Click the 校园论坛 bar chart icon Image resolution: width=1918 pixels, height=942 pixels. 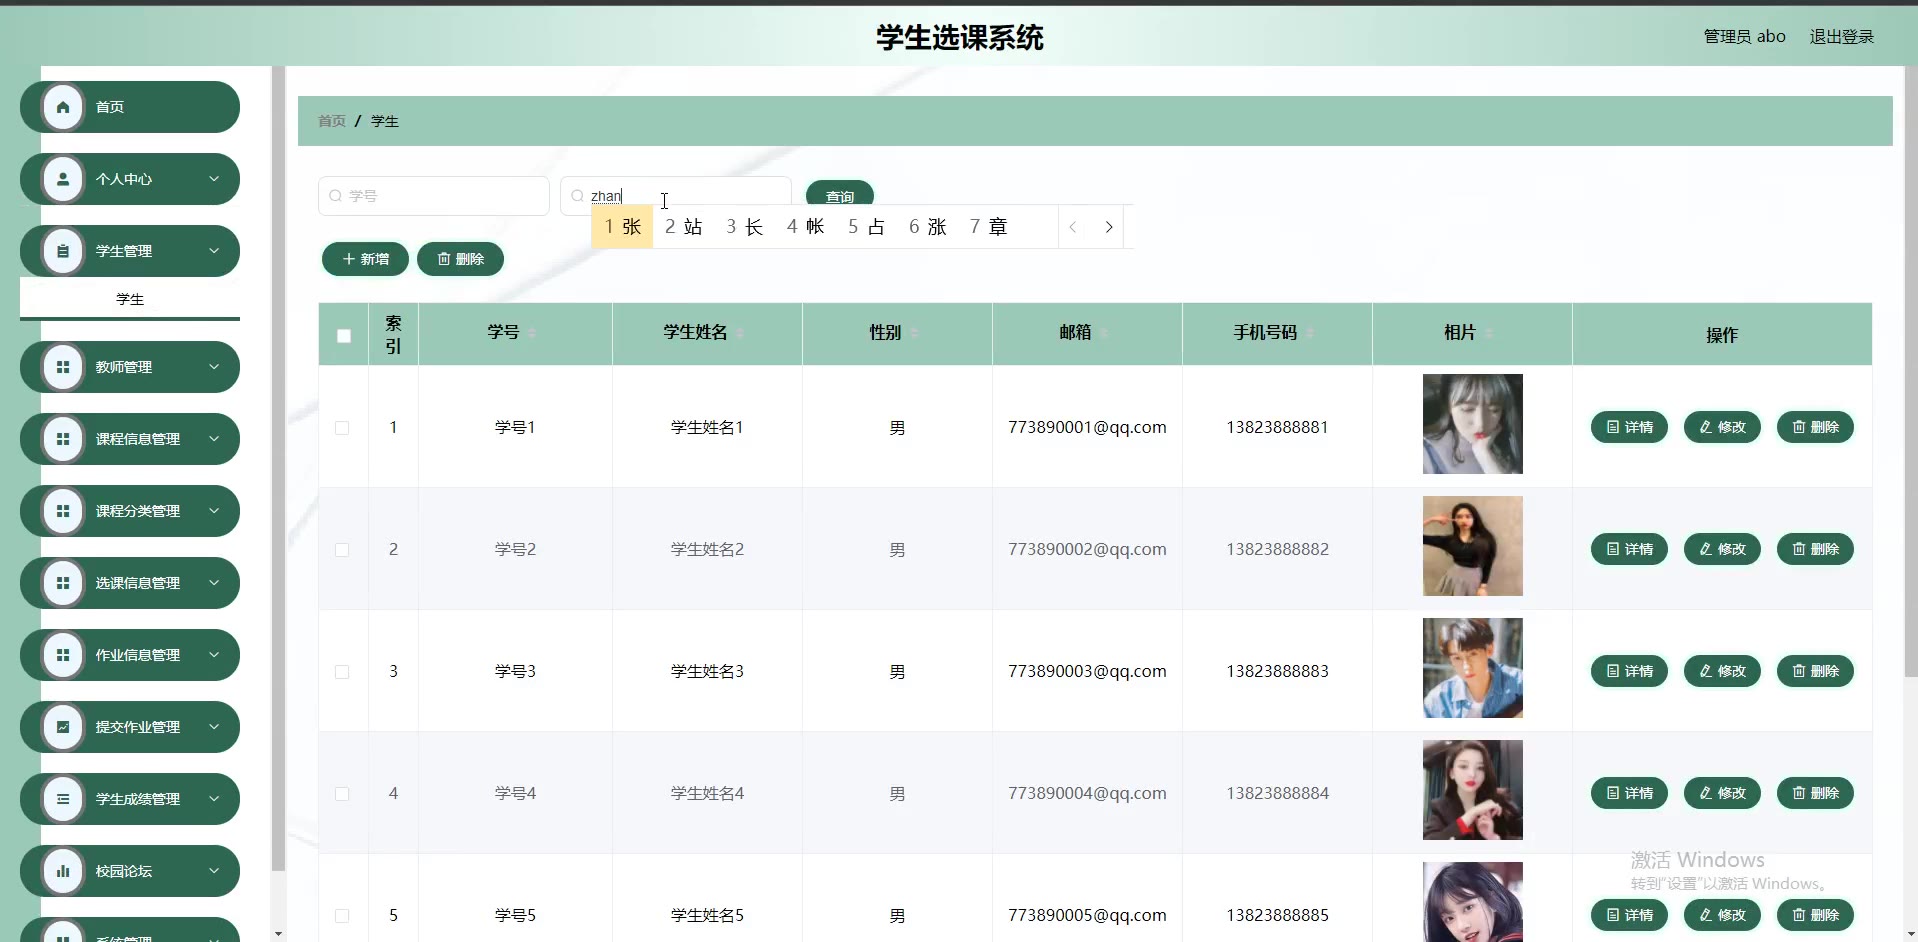pos(63,871)
